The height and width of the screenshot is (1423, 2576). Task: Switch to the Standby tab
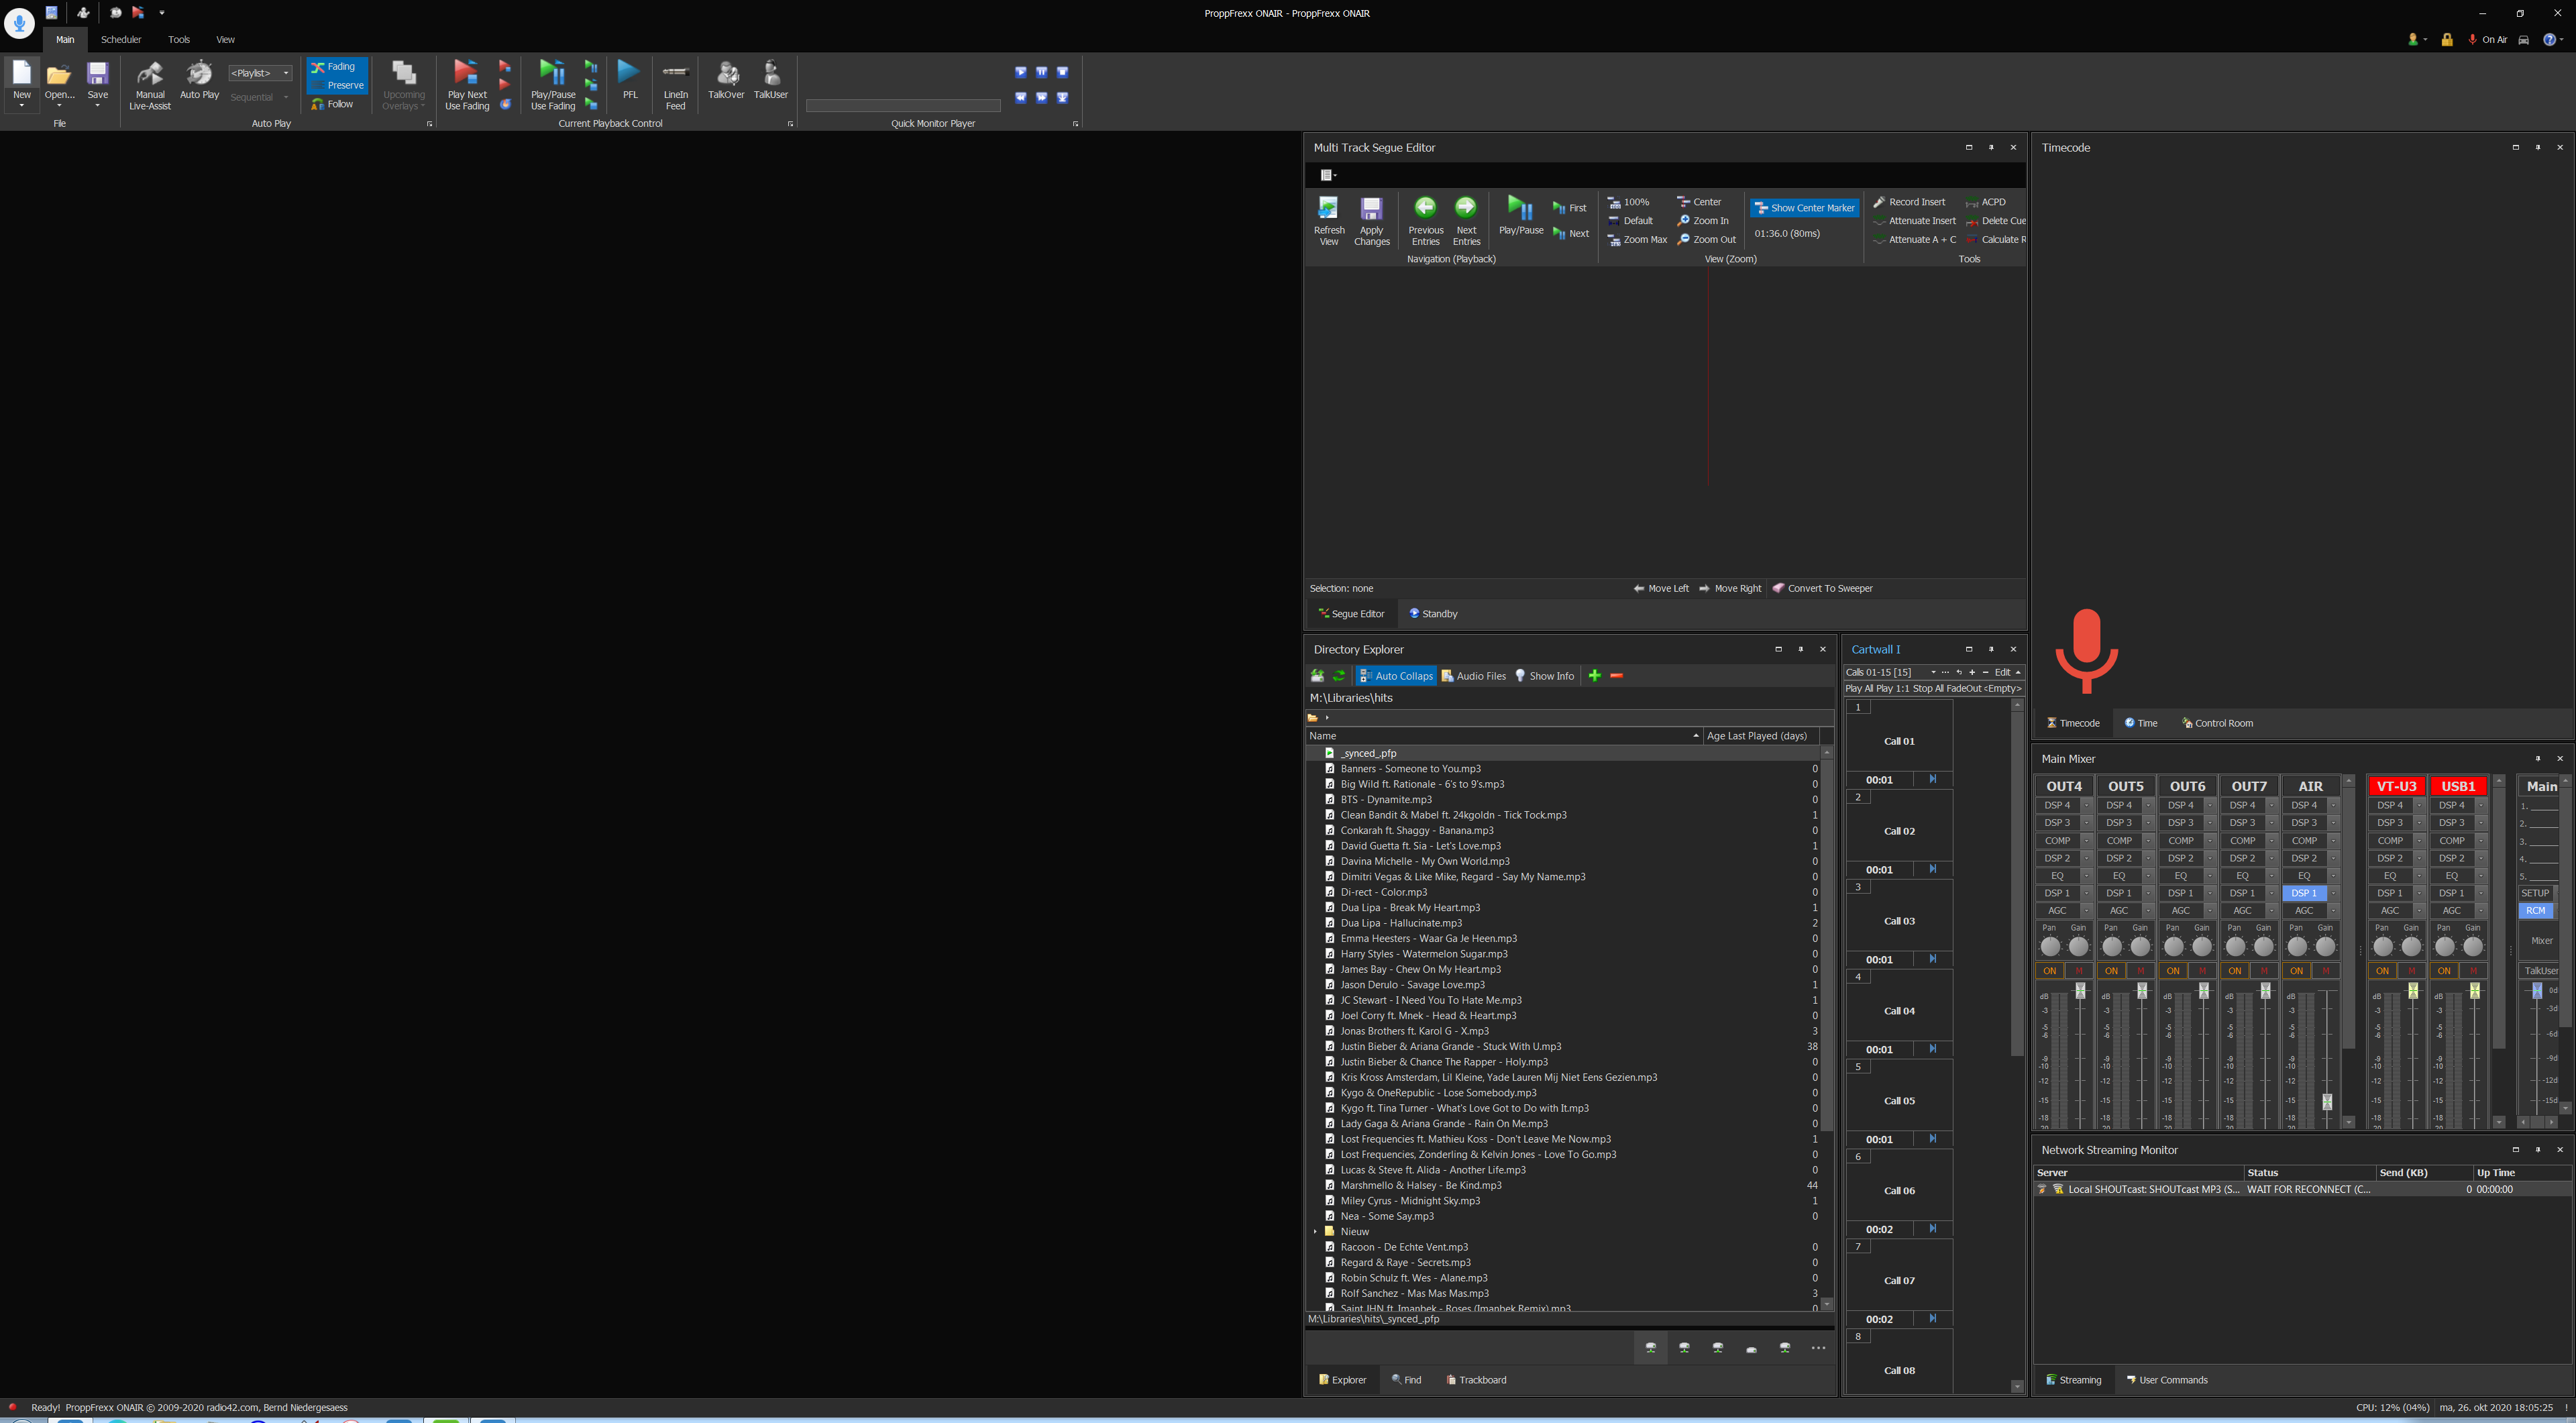tap(1433, 614)
